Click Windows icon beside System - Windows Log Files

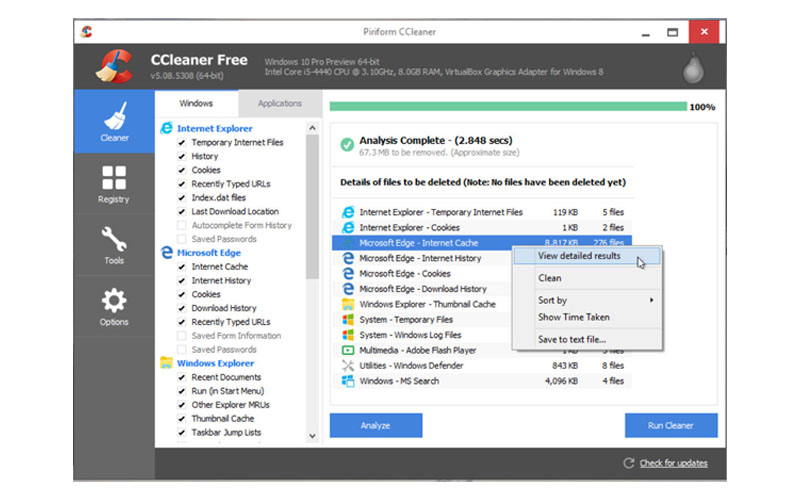348,335
